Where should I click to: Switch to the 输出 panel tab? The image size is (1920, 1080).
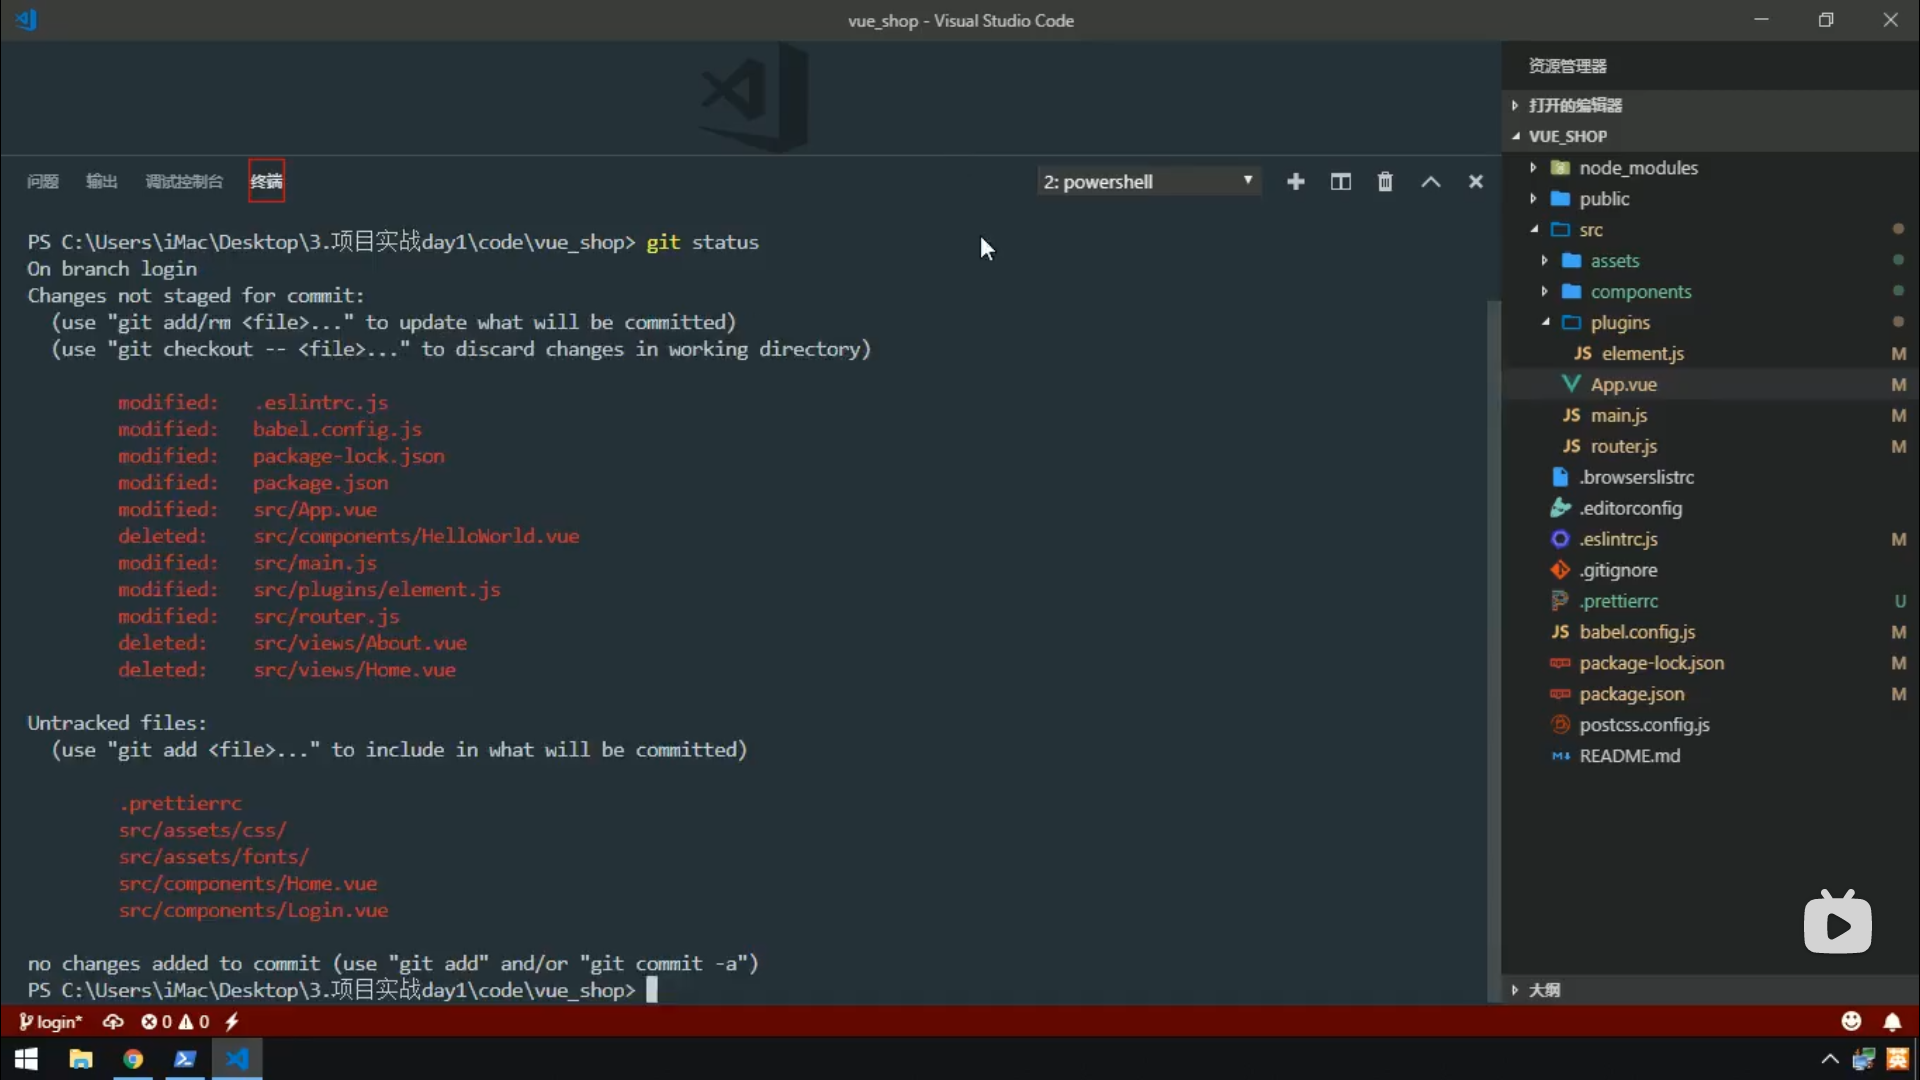tap(102, 181)
